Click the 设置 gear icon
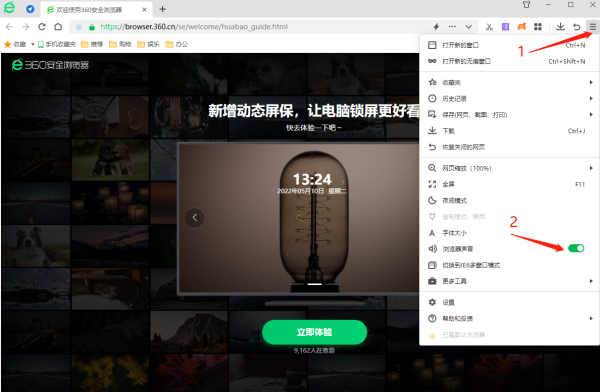This screenshot has height=392, width=600. click(432, 302)
